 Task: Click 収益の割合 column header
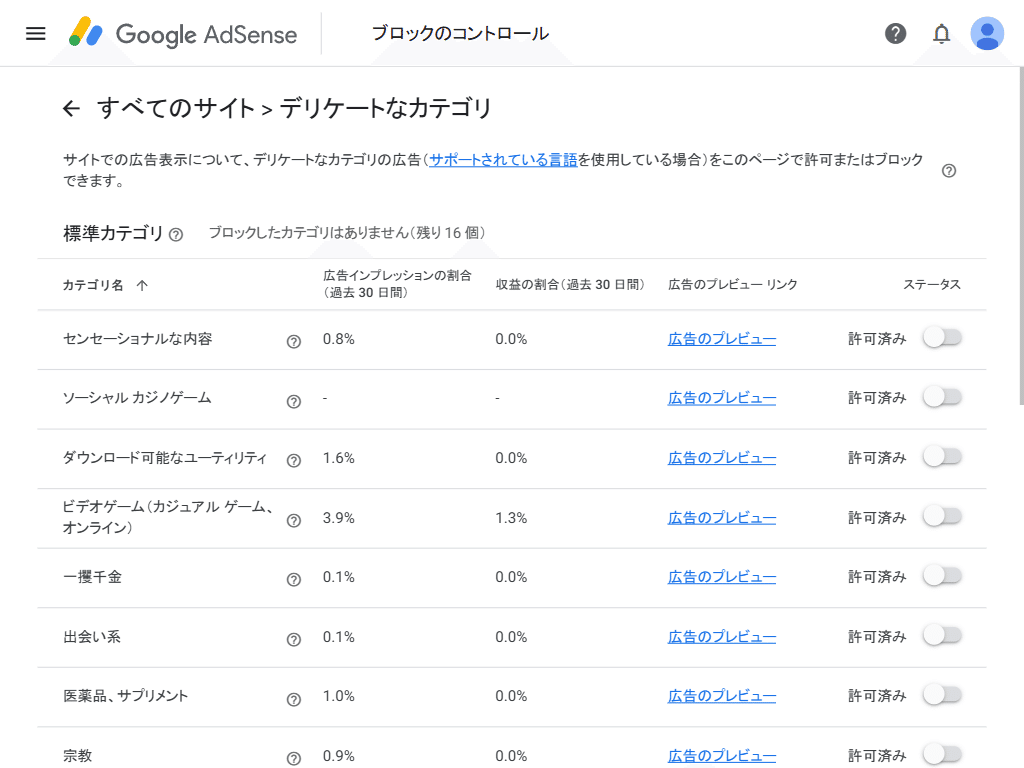pos(570,285)
